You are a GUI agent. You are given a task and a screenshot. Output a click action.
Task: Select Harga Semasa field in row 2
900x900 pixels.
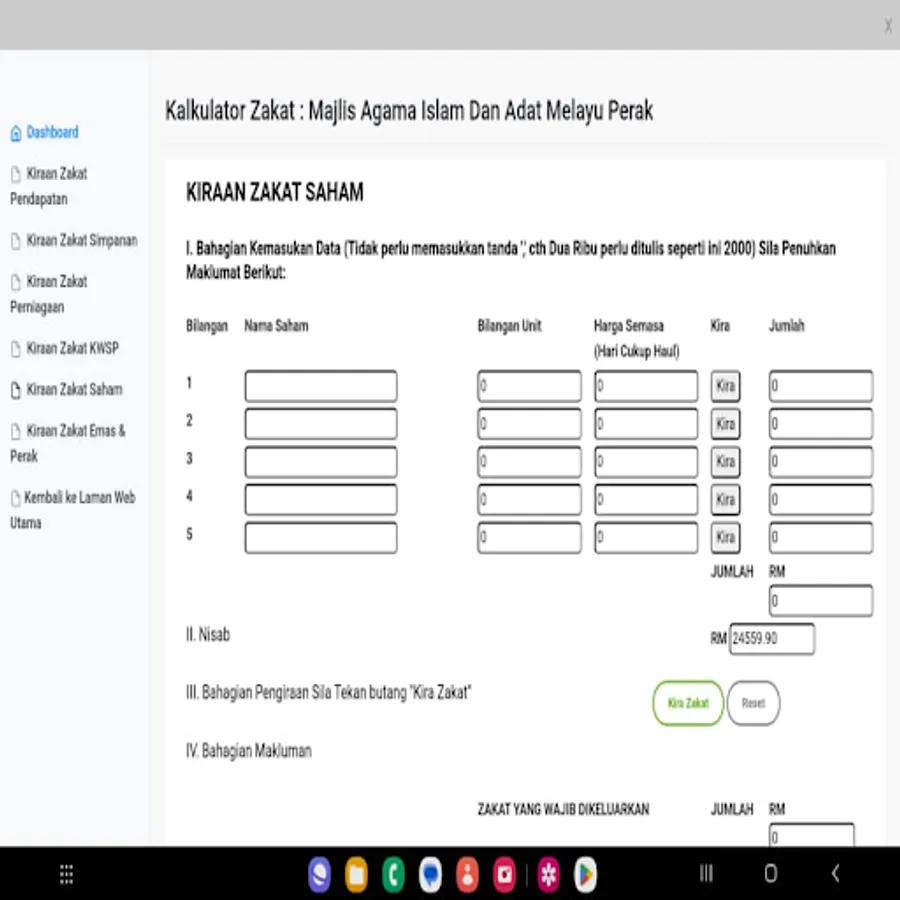[x=646, y=424]
